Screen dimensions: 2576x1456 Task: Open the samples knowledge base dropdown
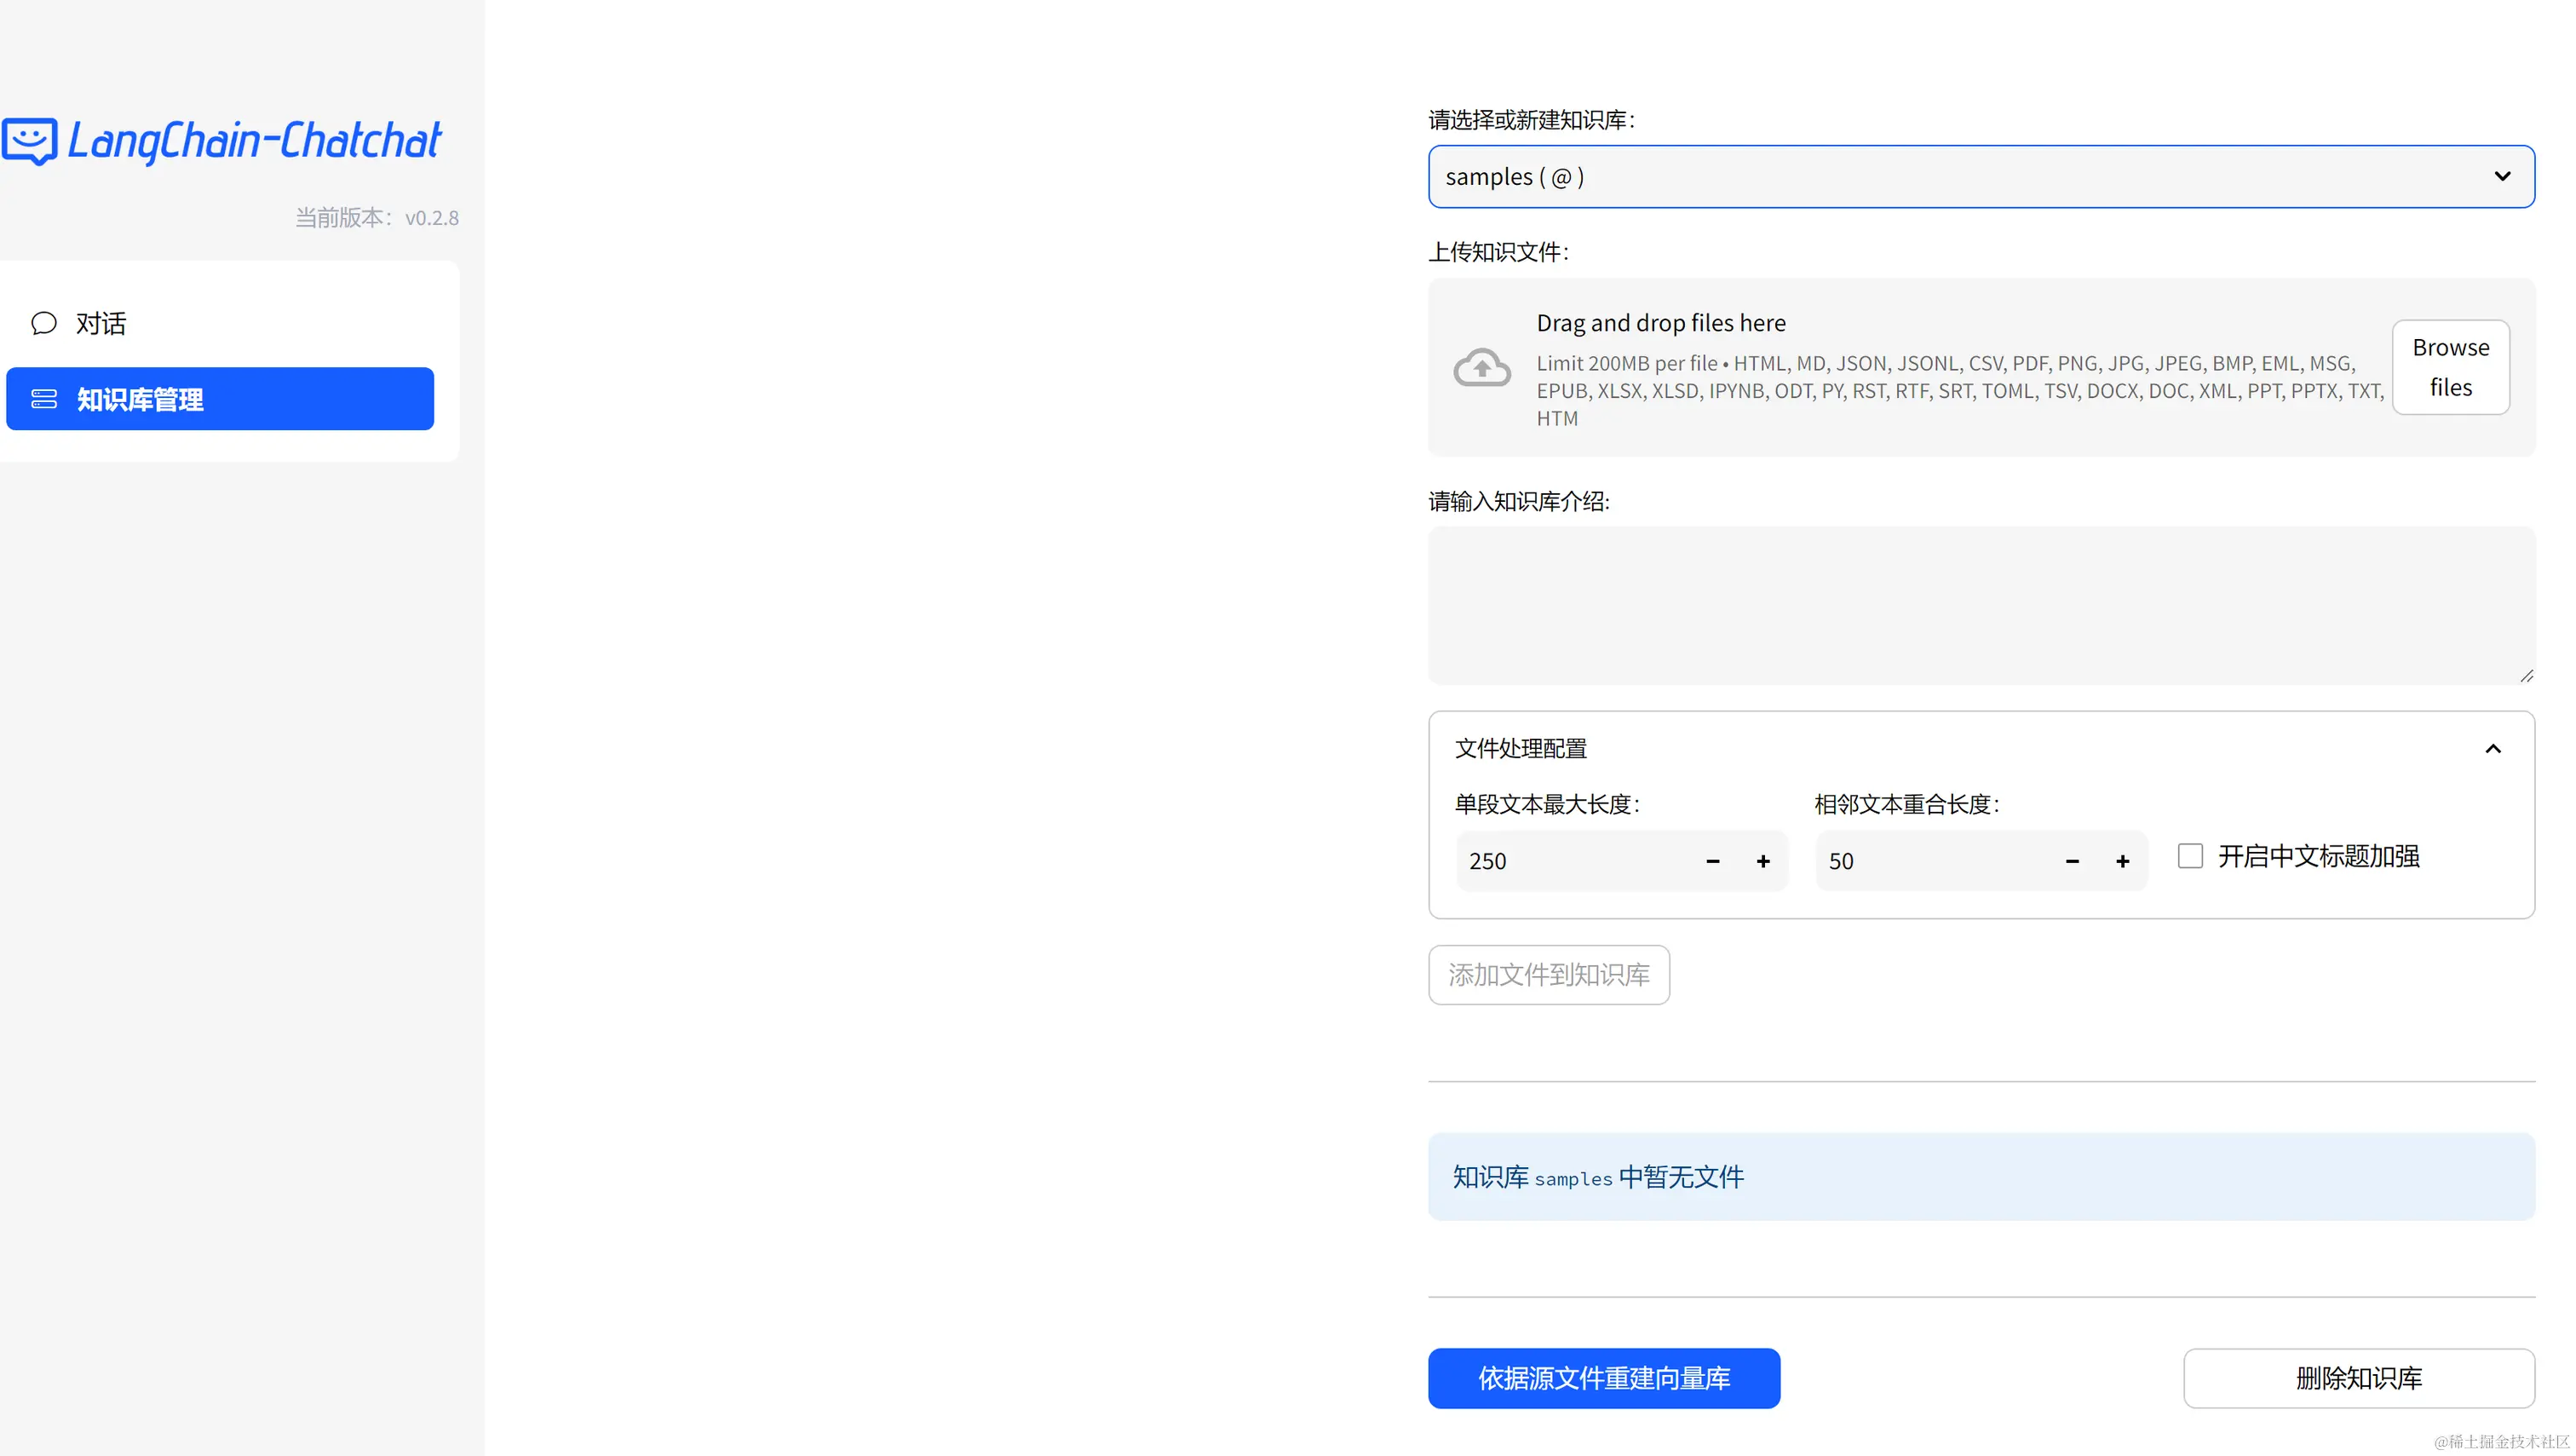click(x=1960, y=177)
